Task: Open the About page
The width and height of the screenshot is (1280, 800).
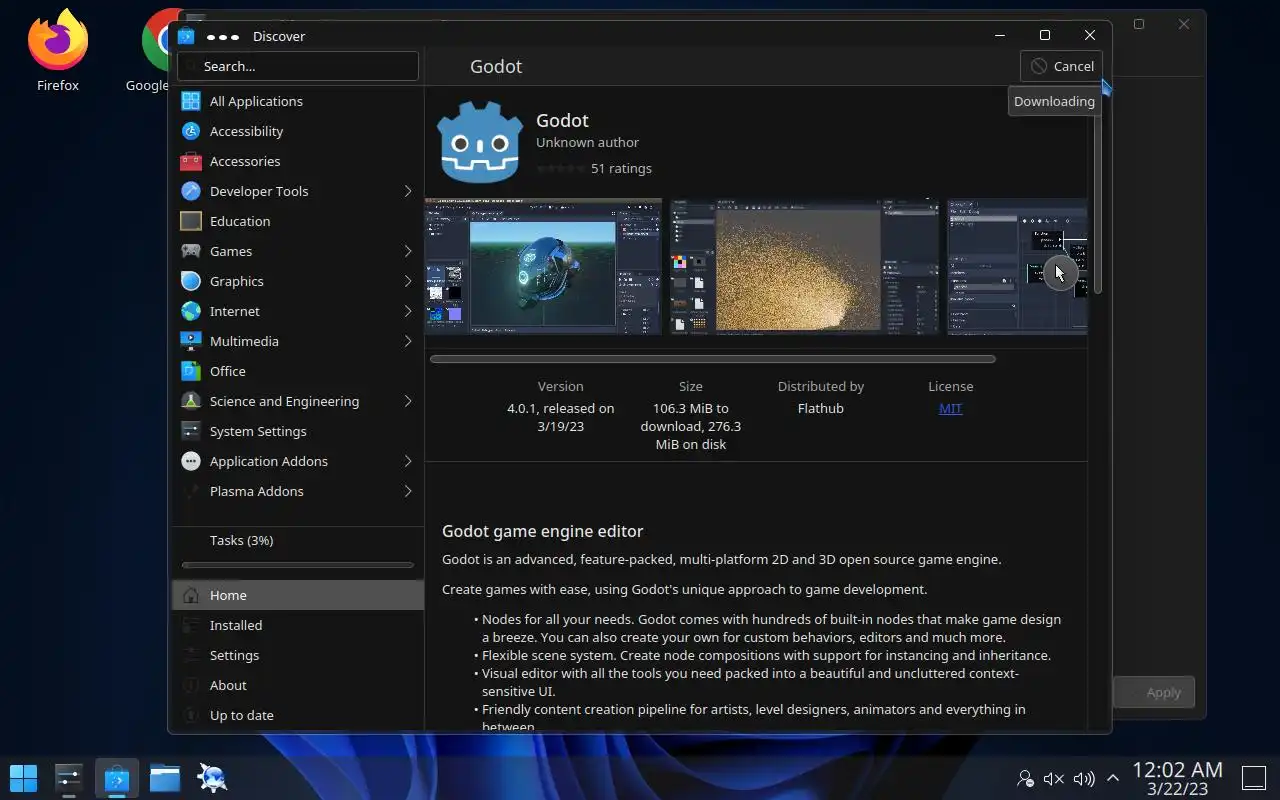Action: [x=298, y=685]
